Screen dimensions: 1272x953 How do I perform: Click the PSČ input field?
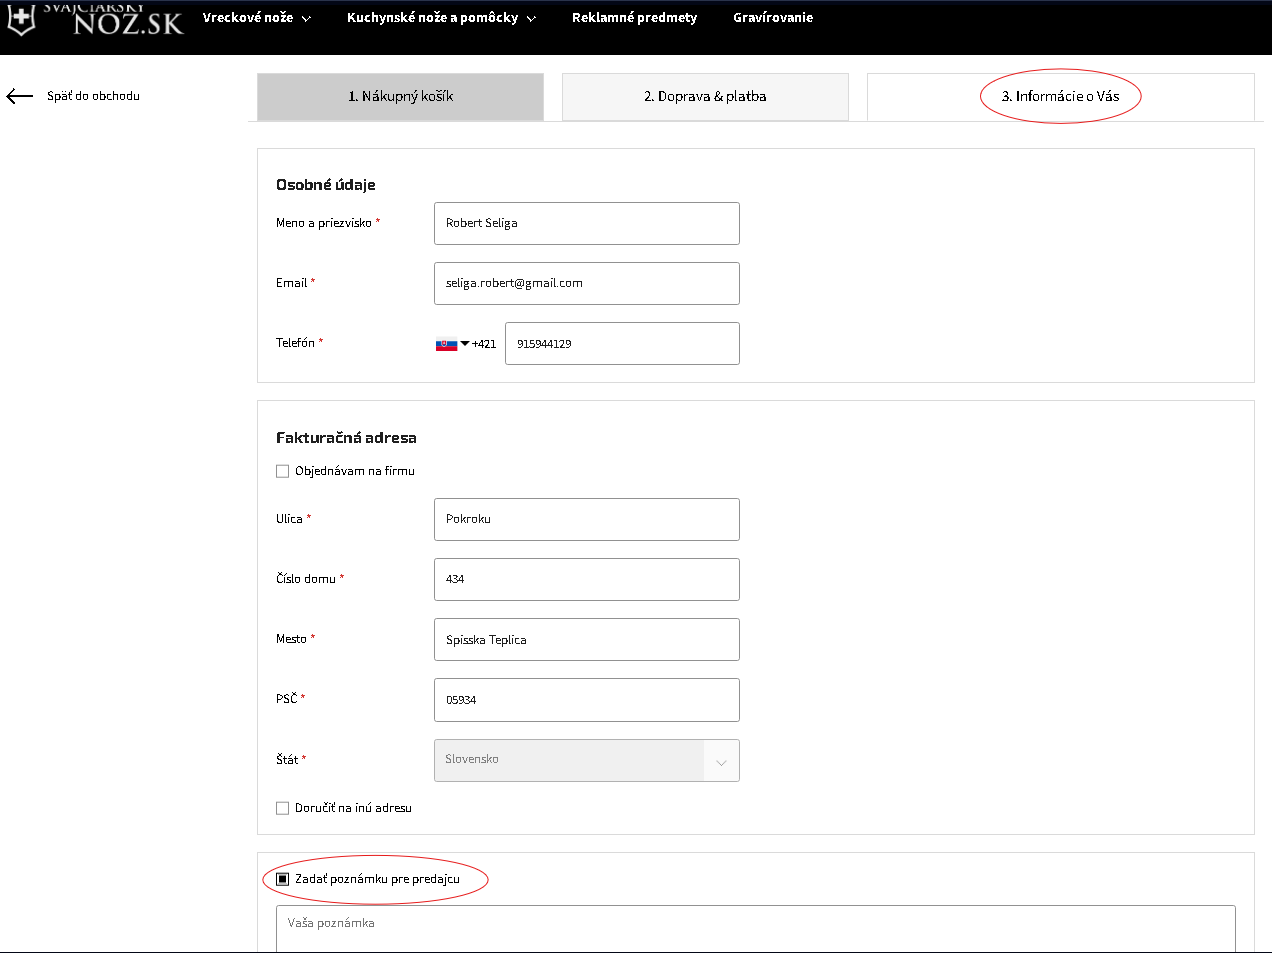[x=587, y=699]
